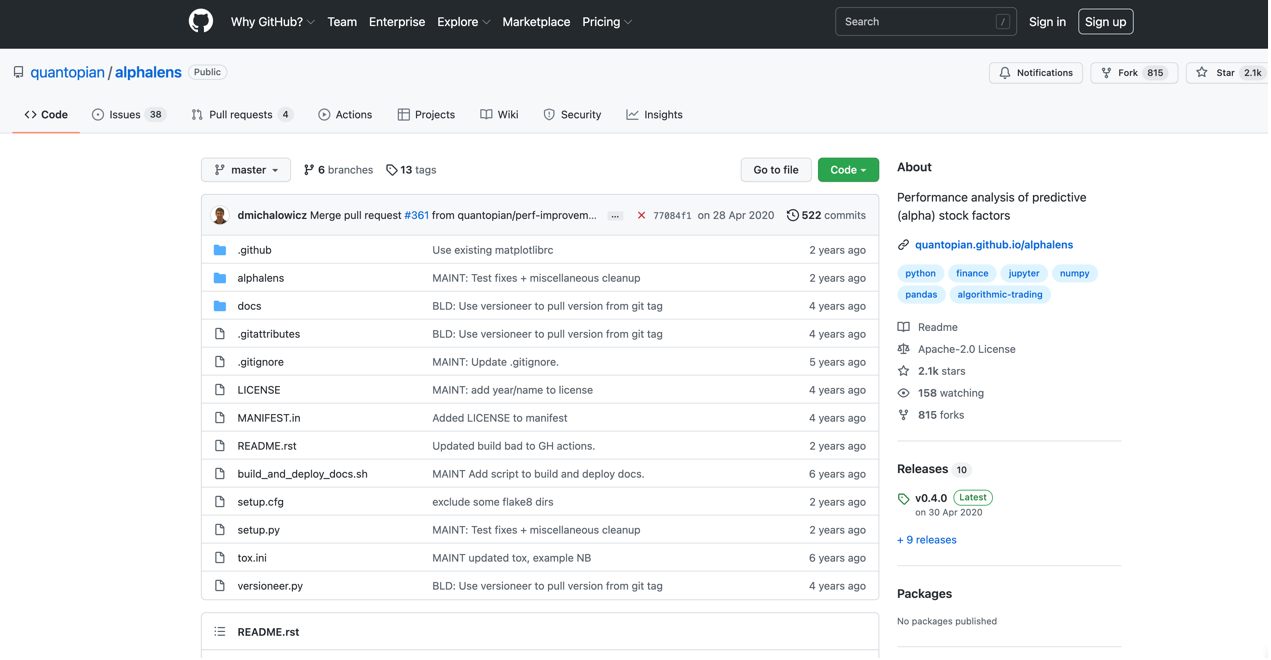Open the commit history clock icon
Screen dimensions: 1271x660
pos(792,215)
